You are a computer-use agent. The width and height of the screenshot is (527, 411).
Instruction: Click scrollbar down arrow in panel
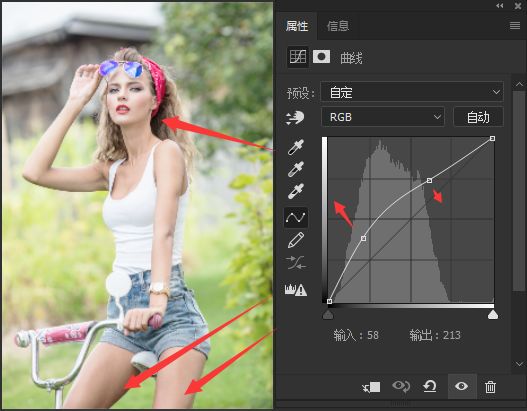coord(519,364)
